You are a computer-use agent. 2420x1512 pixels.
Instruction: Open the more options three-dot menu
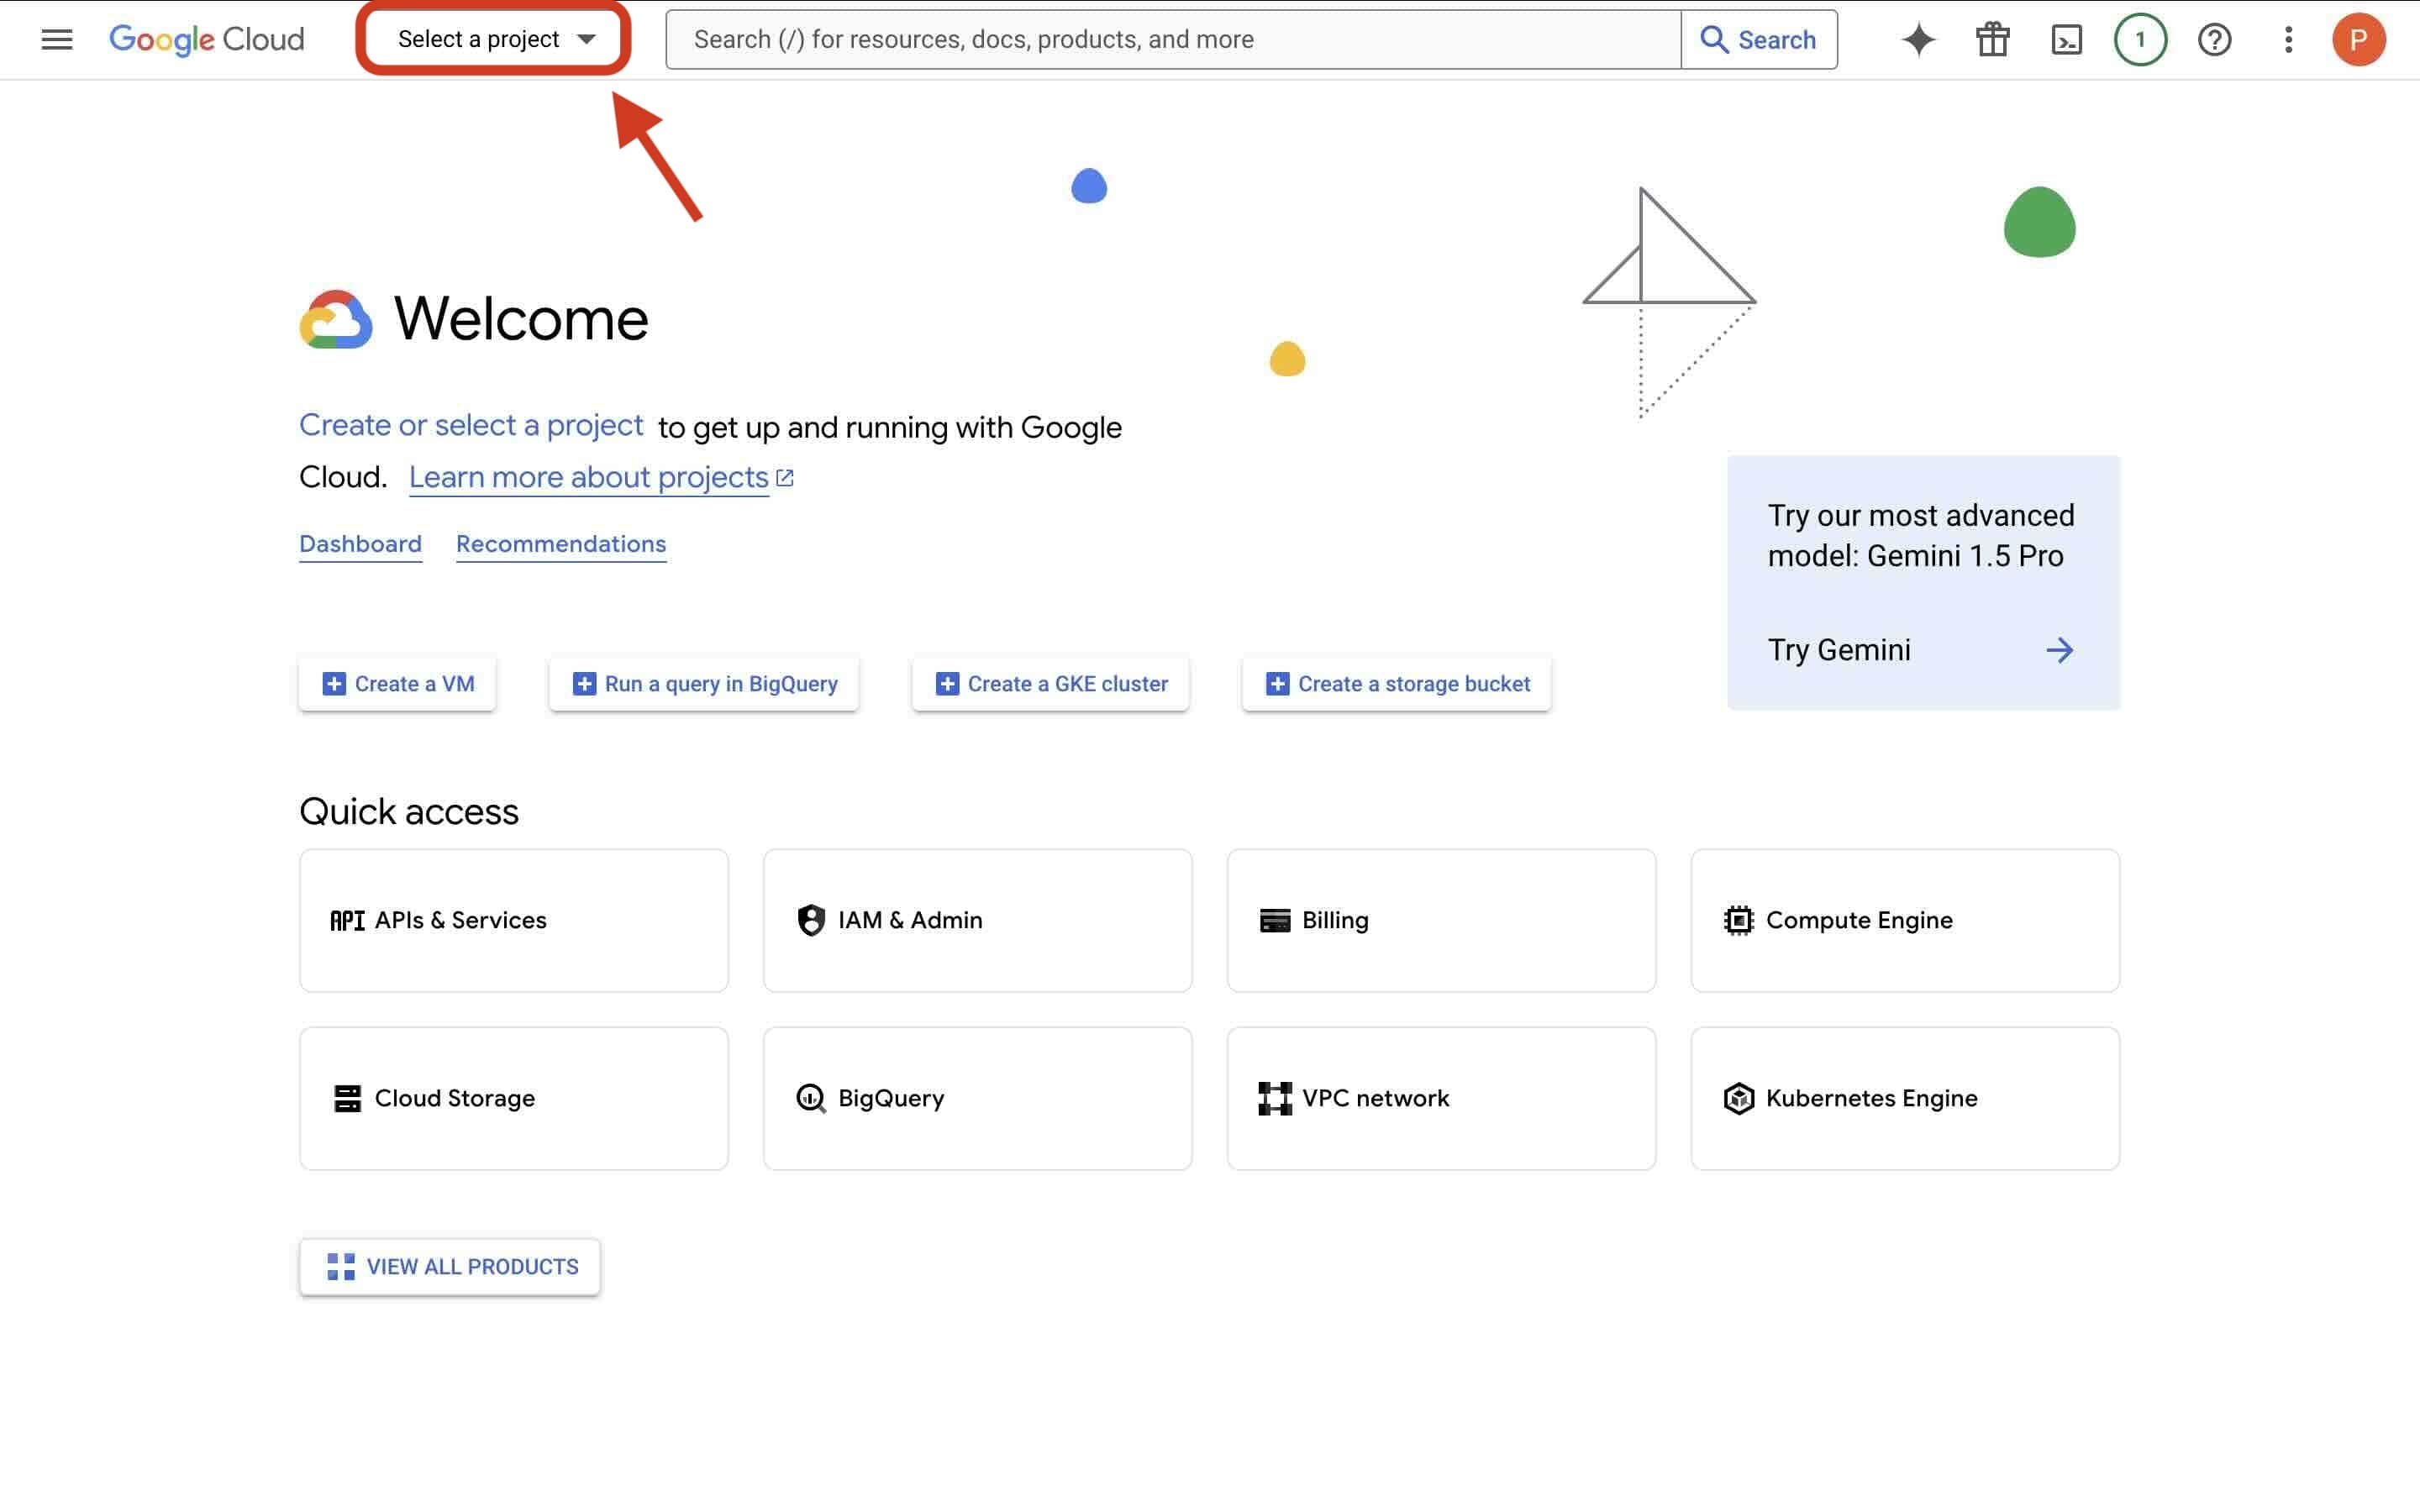click(x=2288, y=39)
